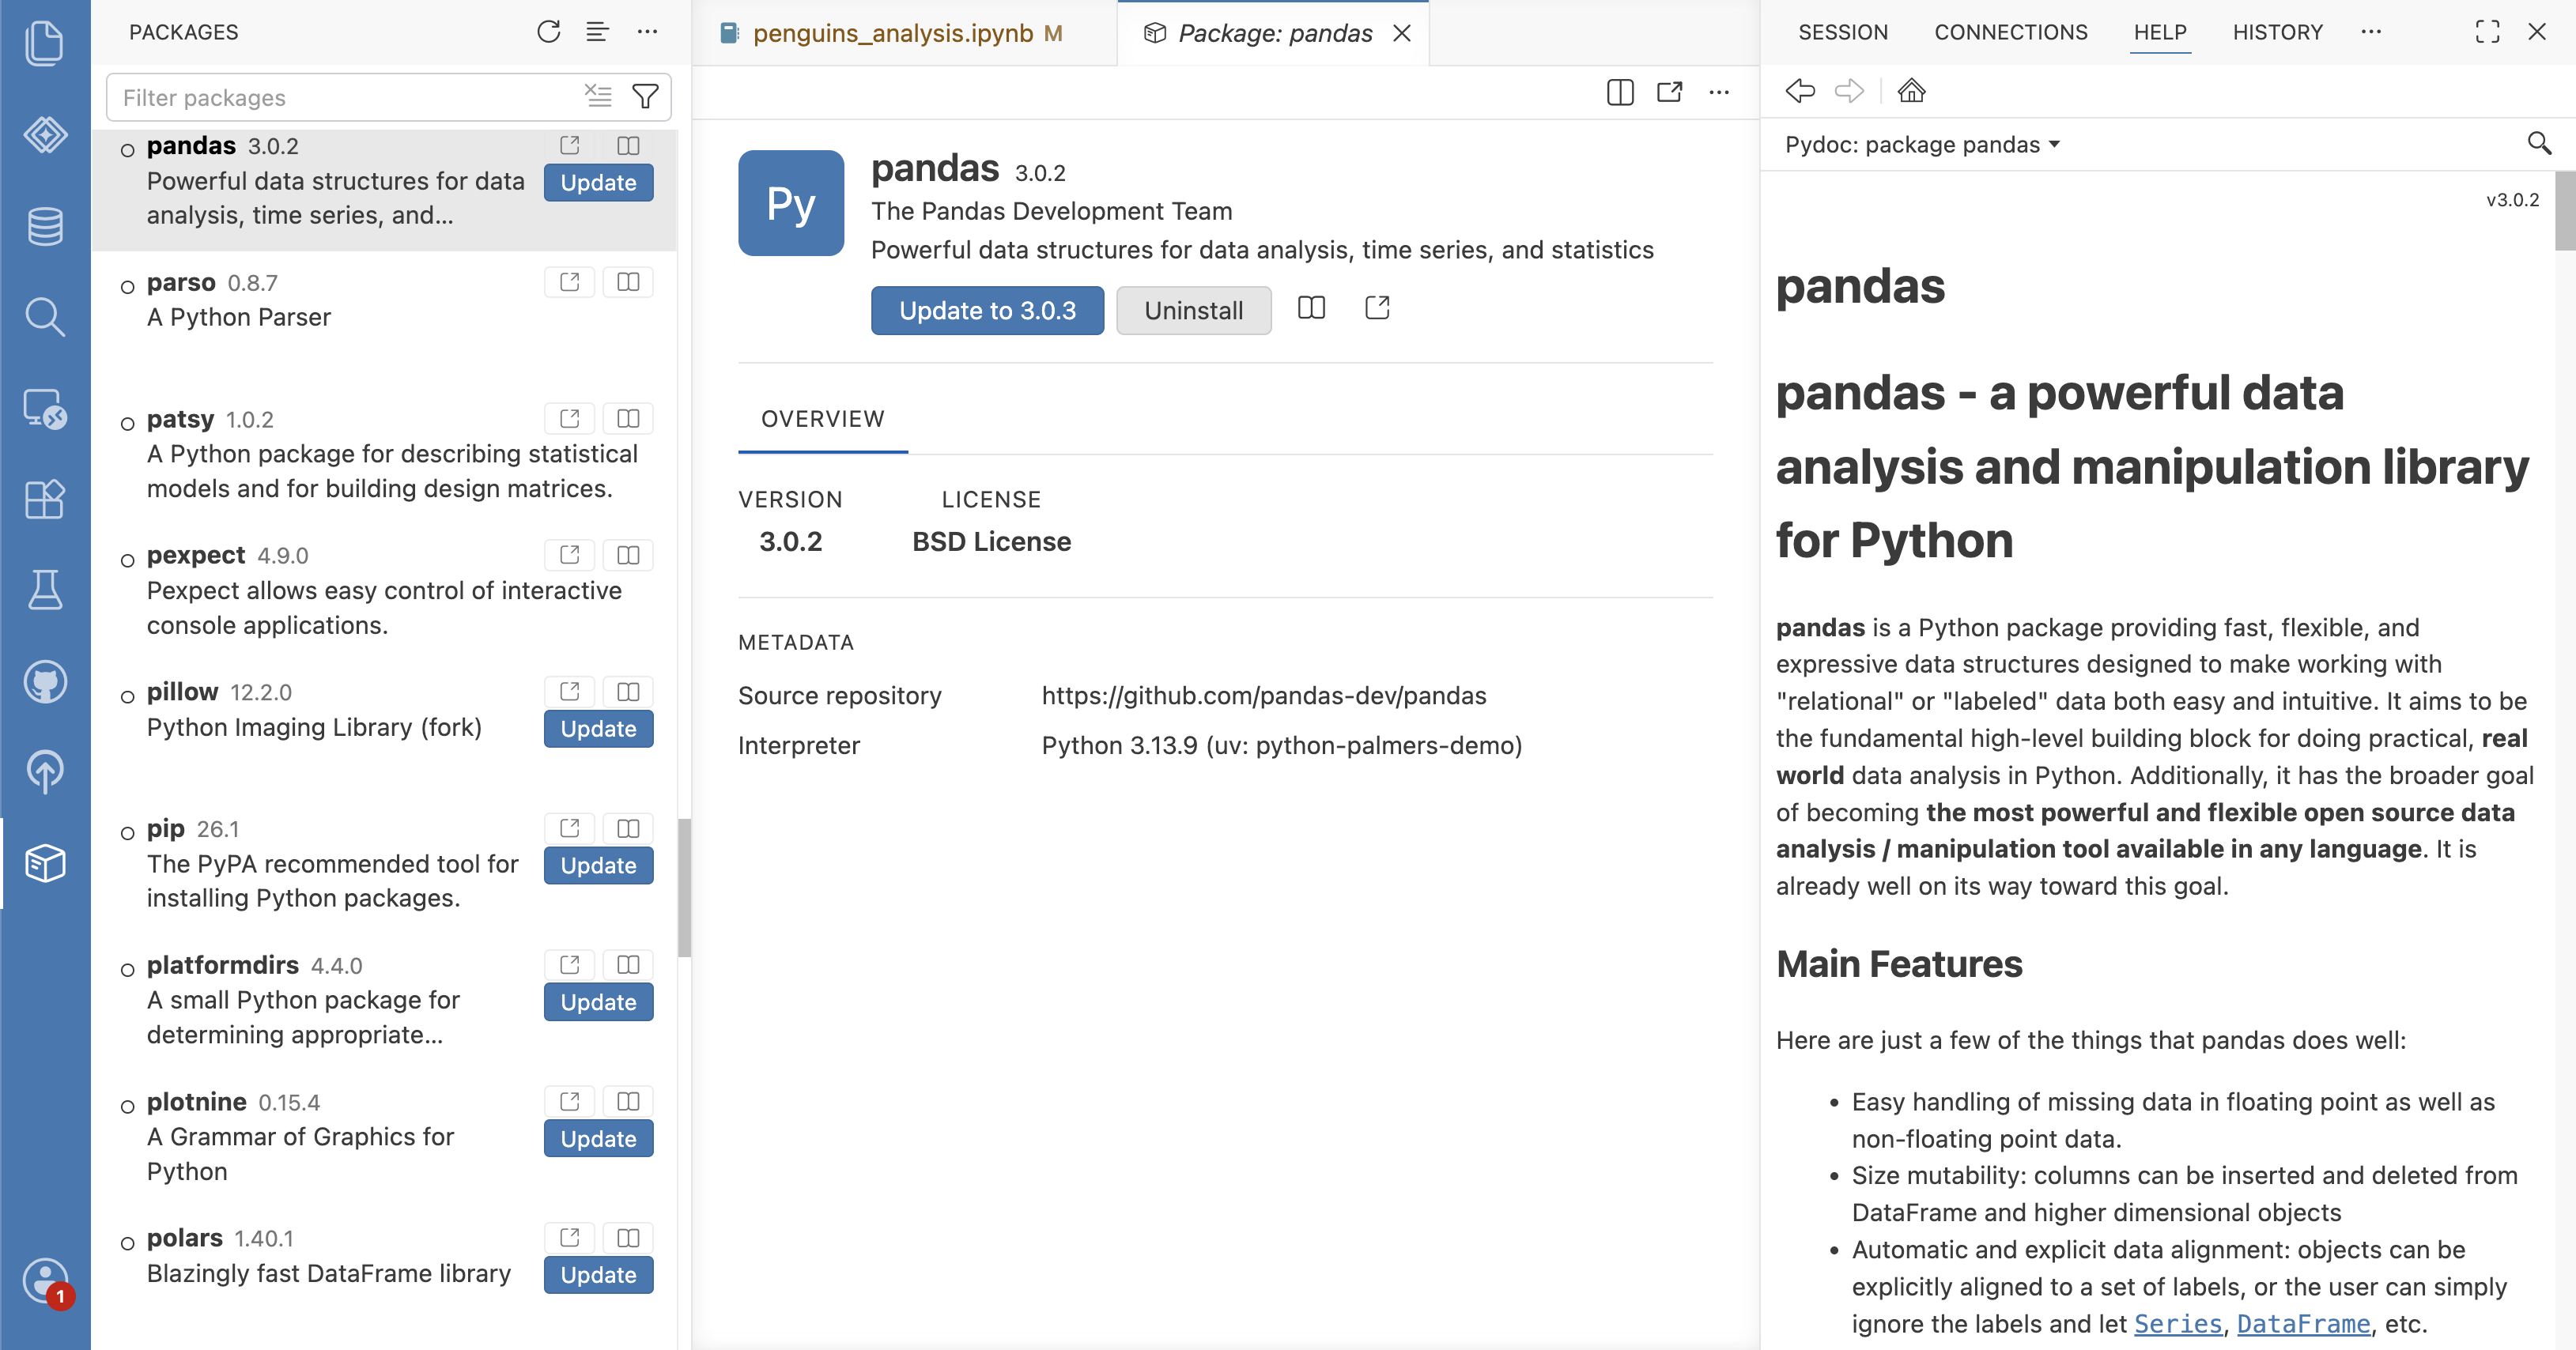Screen dimensions: 2576x1350
Task: Open patsy row documentation book icon
Action: 628,418
